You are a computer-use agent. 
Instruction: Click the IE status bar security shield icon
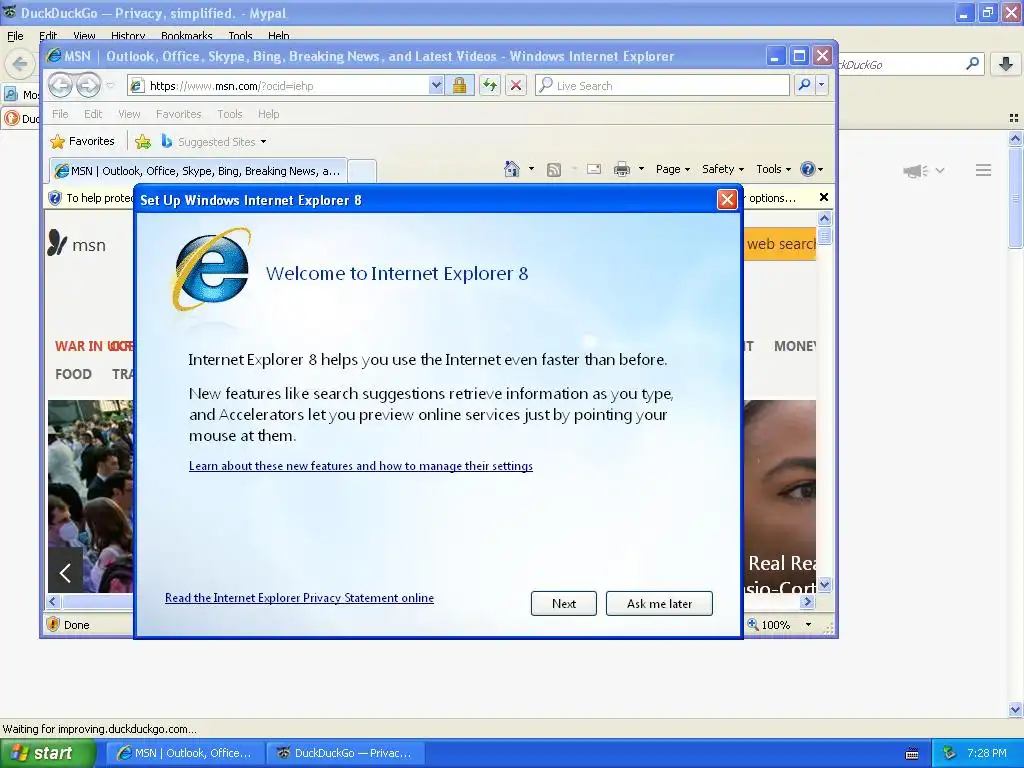pos(53,624)
